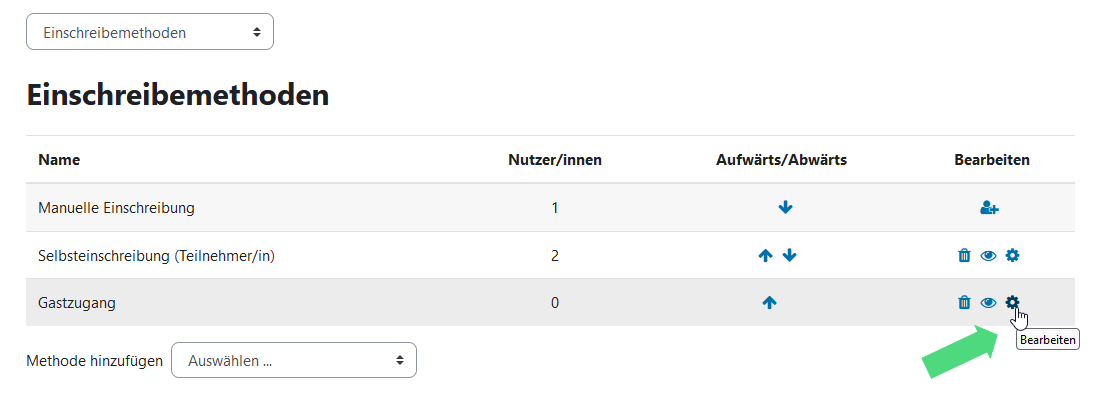Viewport: 1097px width, 407px height.
Task: Delete the Gastzugang enrolment method
Action: click(x=964, y=302)
